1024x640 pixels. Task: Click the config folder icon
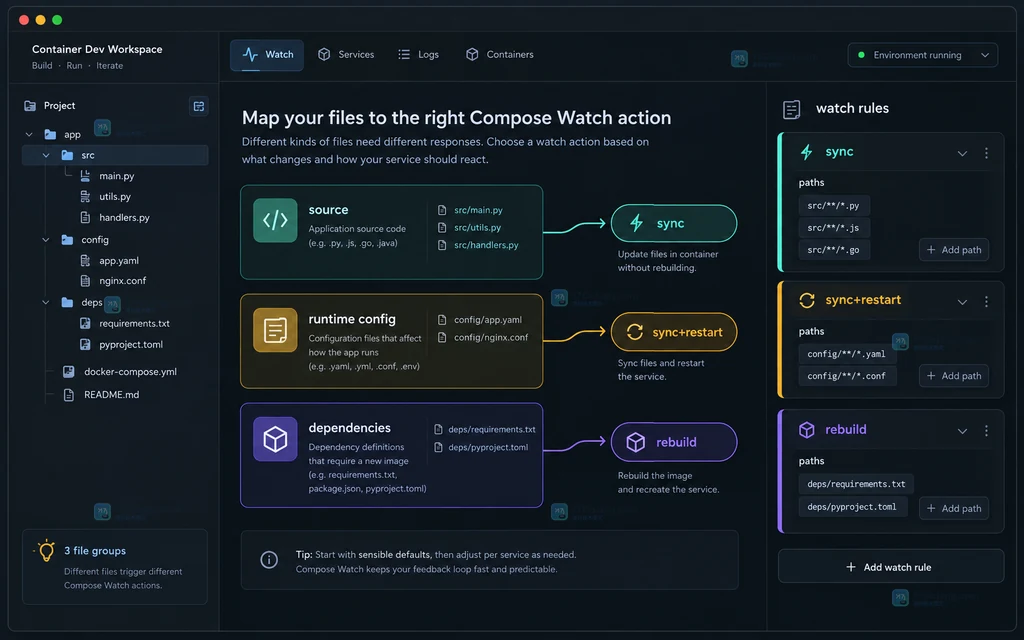pyautogui.click(x=67, y=240)
